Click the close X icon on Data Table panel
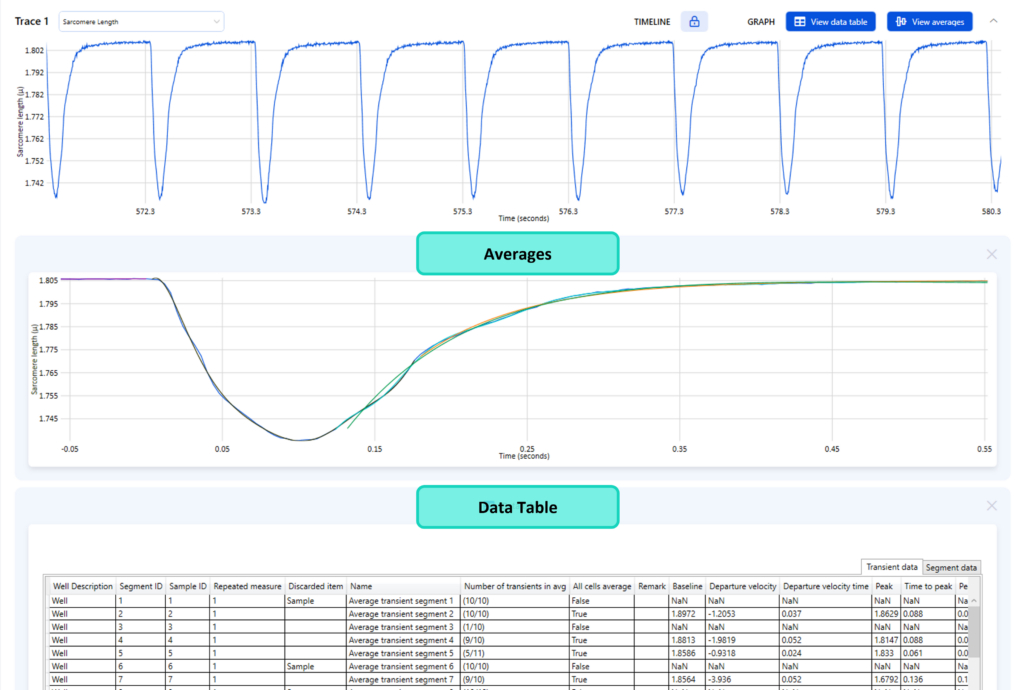This screenshot has height=690, width=1024. [991, 506]
